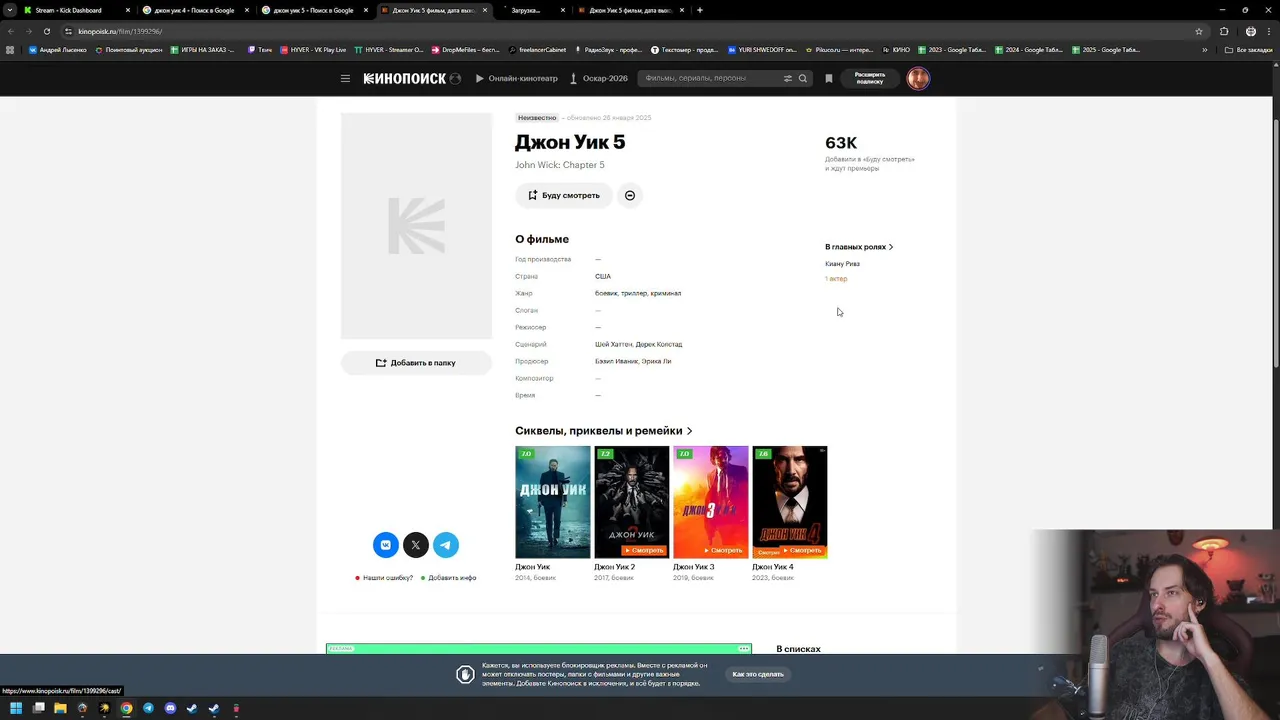Open the Джон Уик 3 poster
The height and width of the screenshot is (720, 1280).
pyautogui.click(x=711, y=502)
